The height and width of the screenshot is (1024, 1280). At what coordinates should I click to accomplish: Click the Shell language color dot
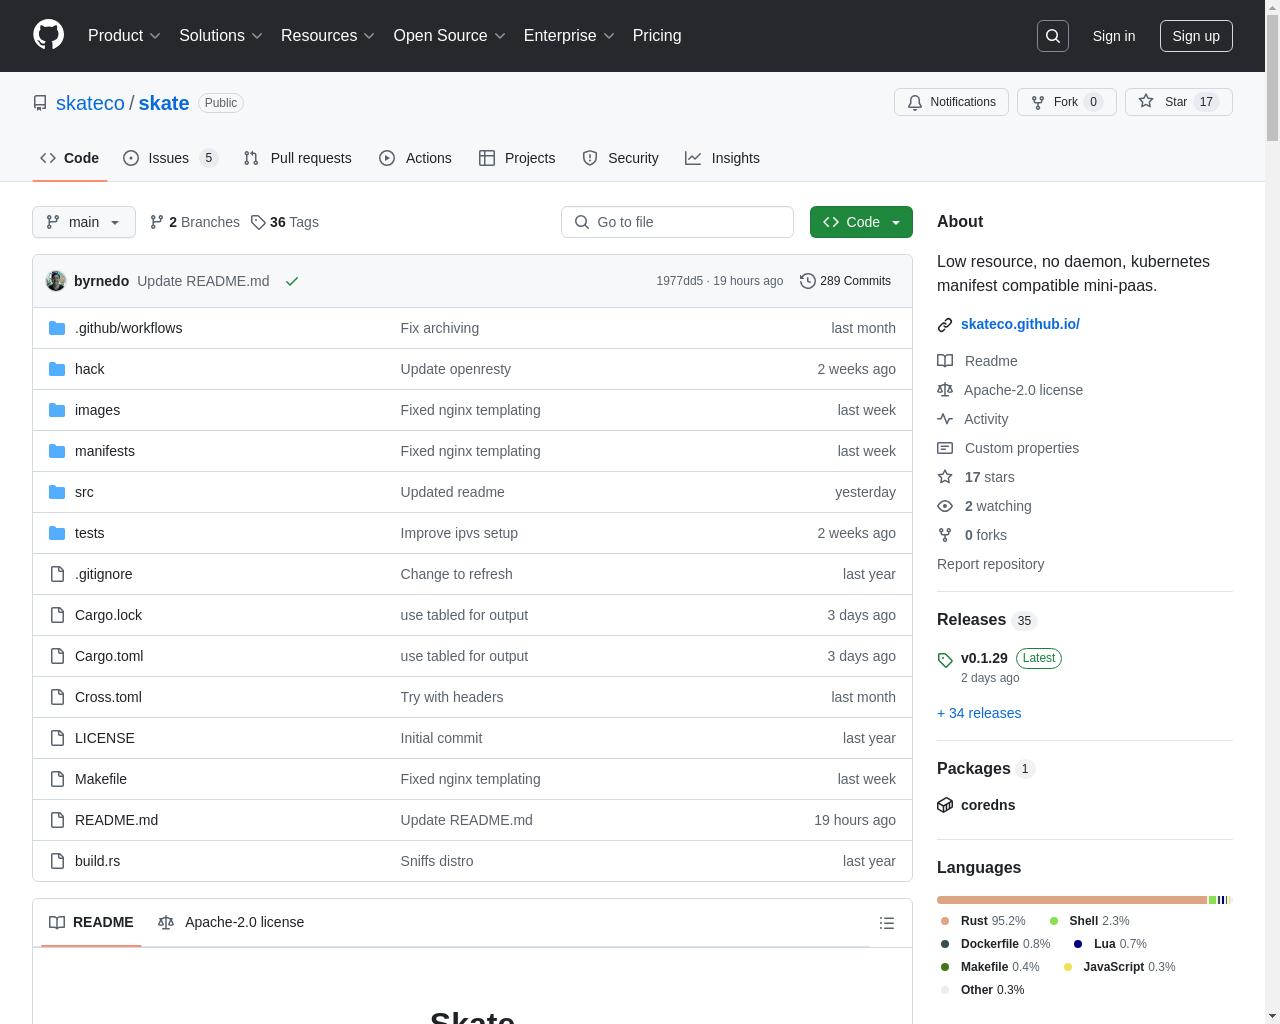coord(1054,921)
